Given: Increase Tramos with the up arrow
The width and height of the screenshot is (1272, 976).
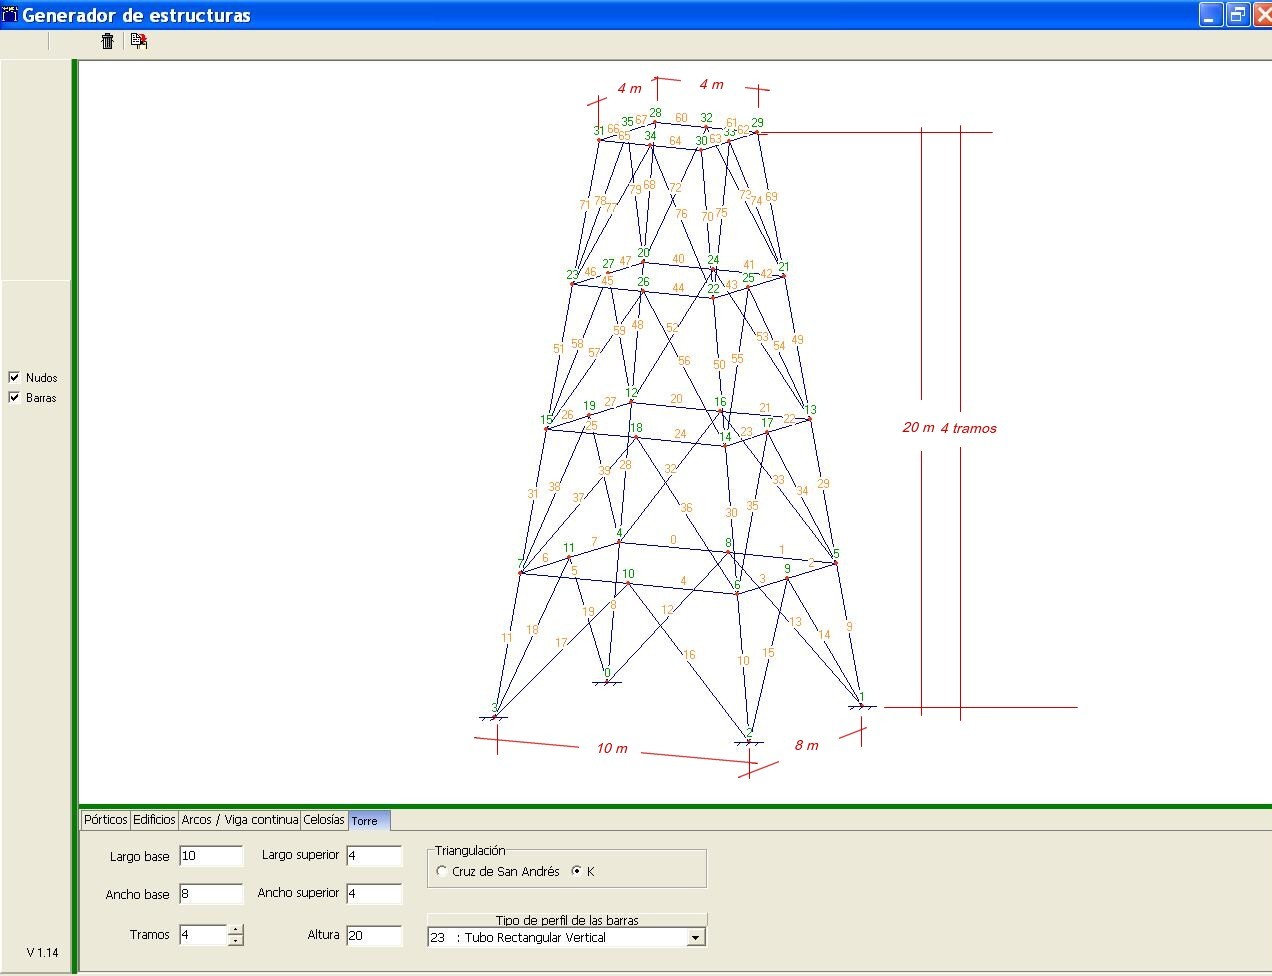Looking at the screenshot, I should coord(236,930).
